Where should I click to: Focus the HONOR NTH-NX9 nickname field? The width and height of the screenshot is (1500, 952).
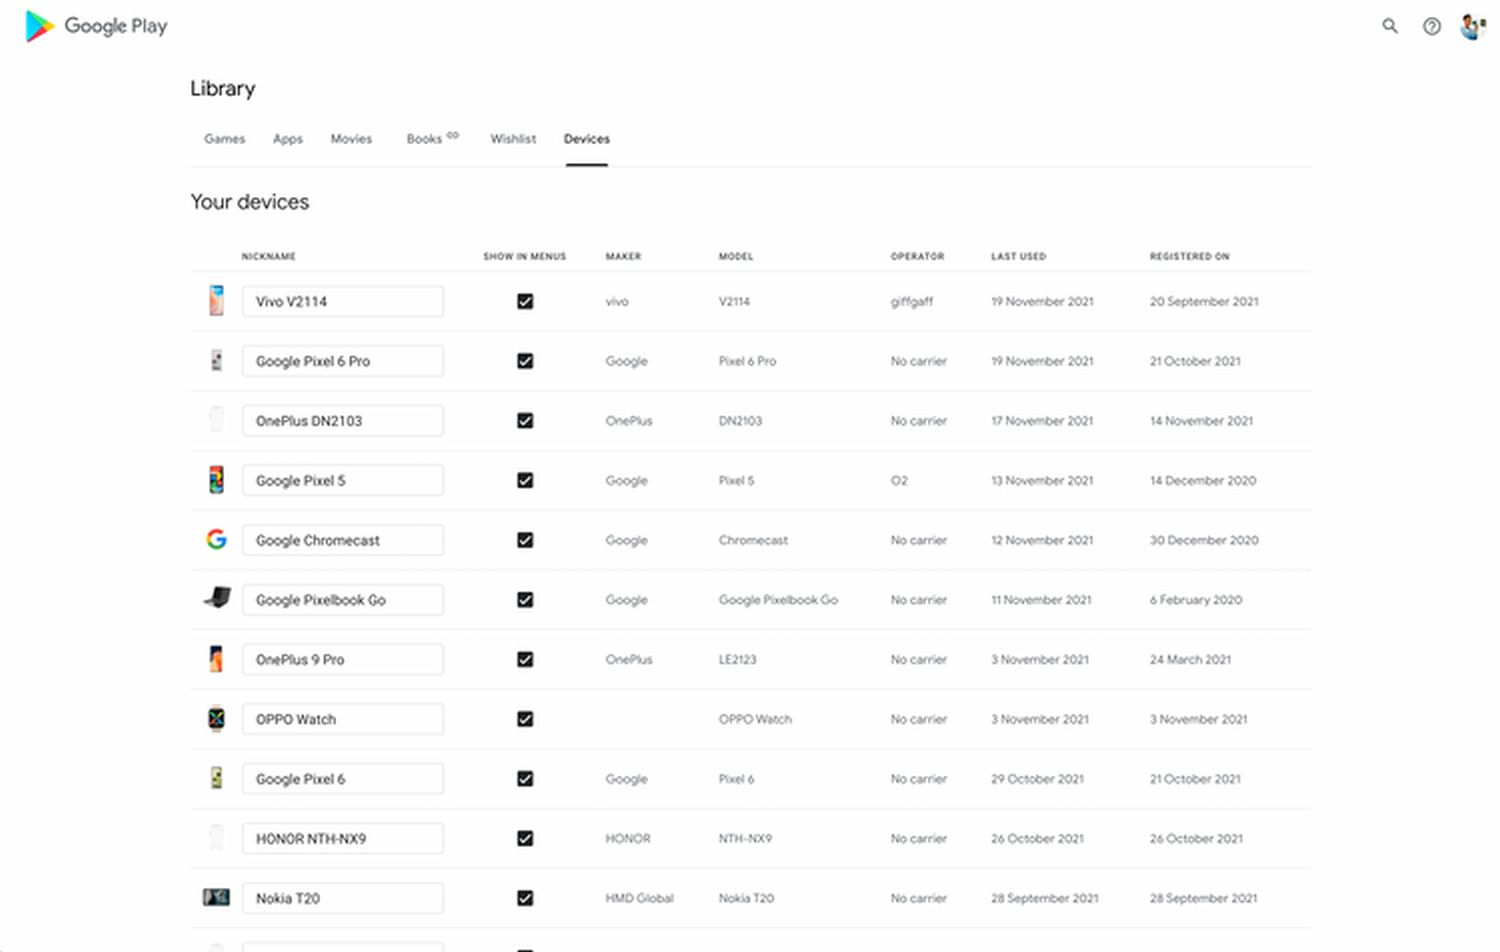[x=342, y=839]
